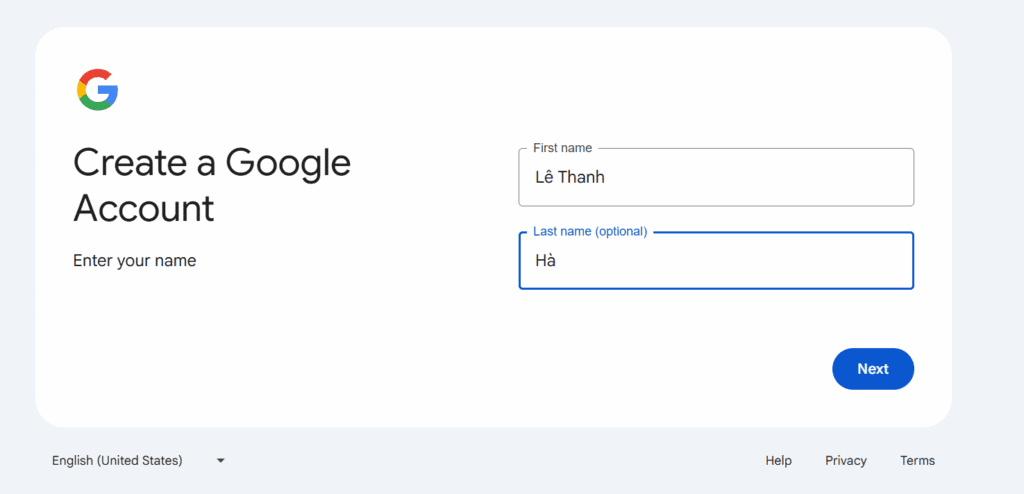Viewport: 1024px width, 494px height.
Task: Click empty space right of "Lê Thanh" text
Action: point(760,178)
